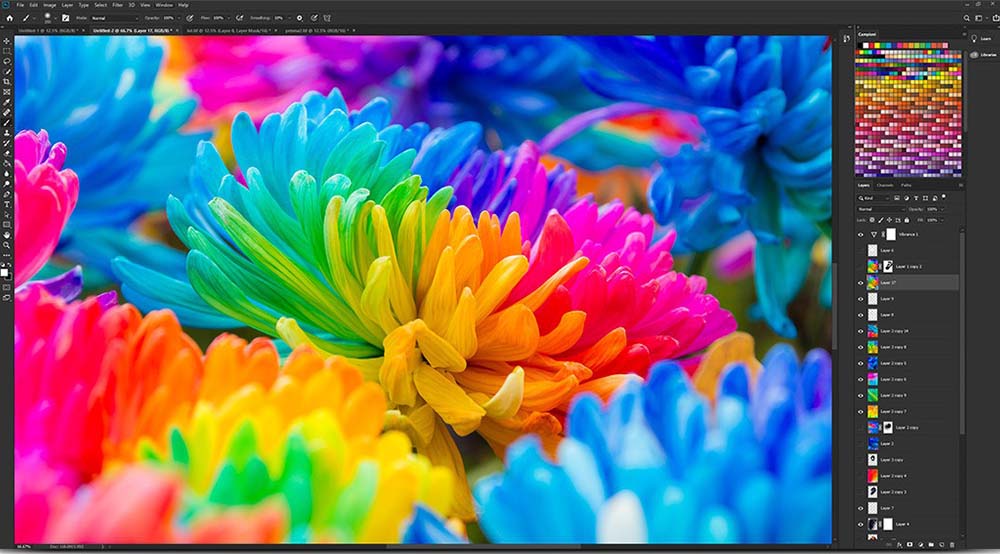Lock all attributes with padlock icon
The width and height of the screenshot is (1000, 554).
click(907, 220)
